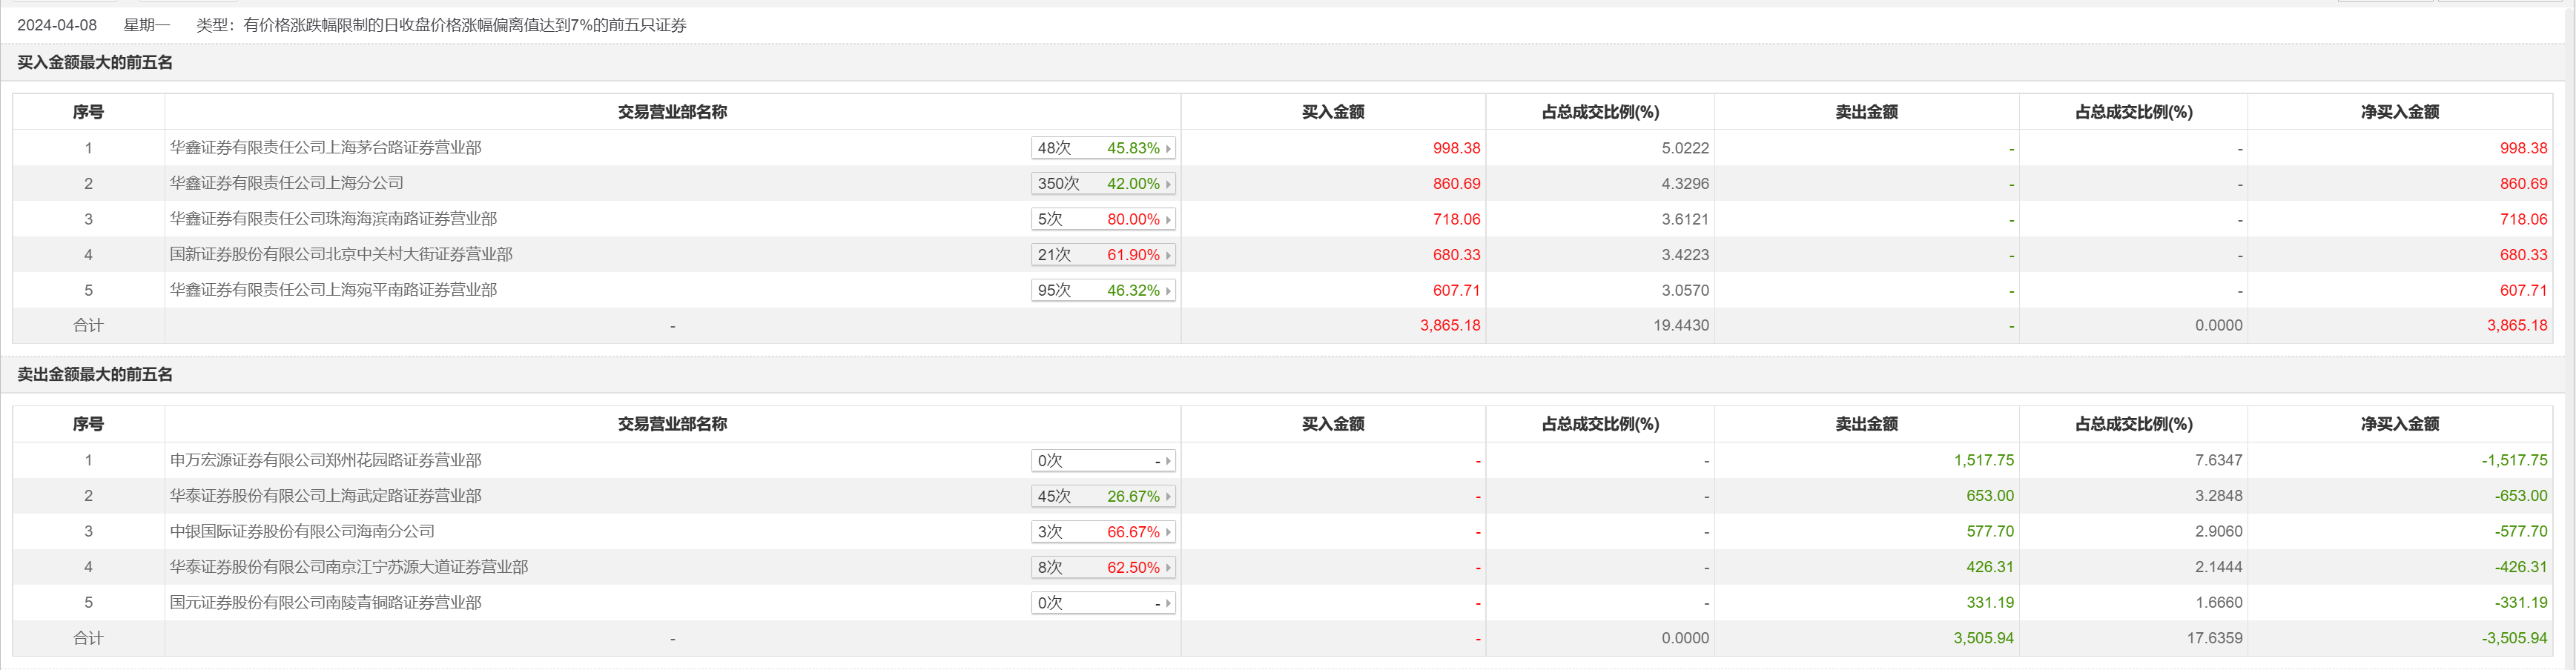2576x670 pixels.
Task: Expand the 48次 45.83% stats arrow
Action: [1167, 148]
